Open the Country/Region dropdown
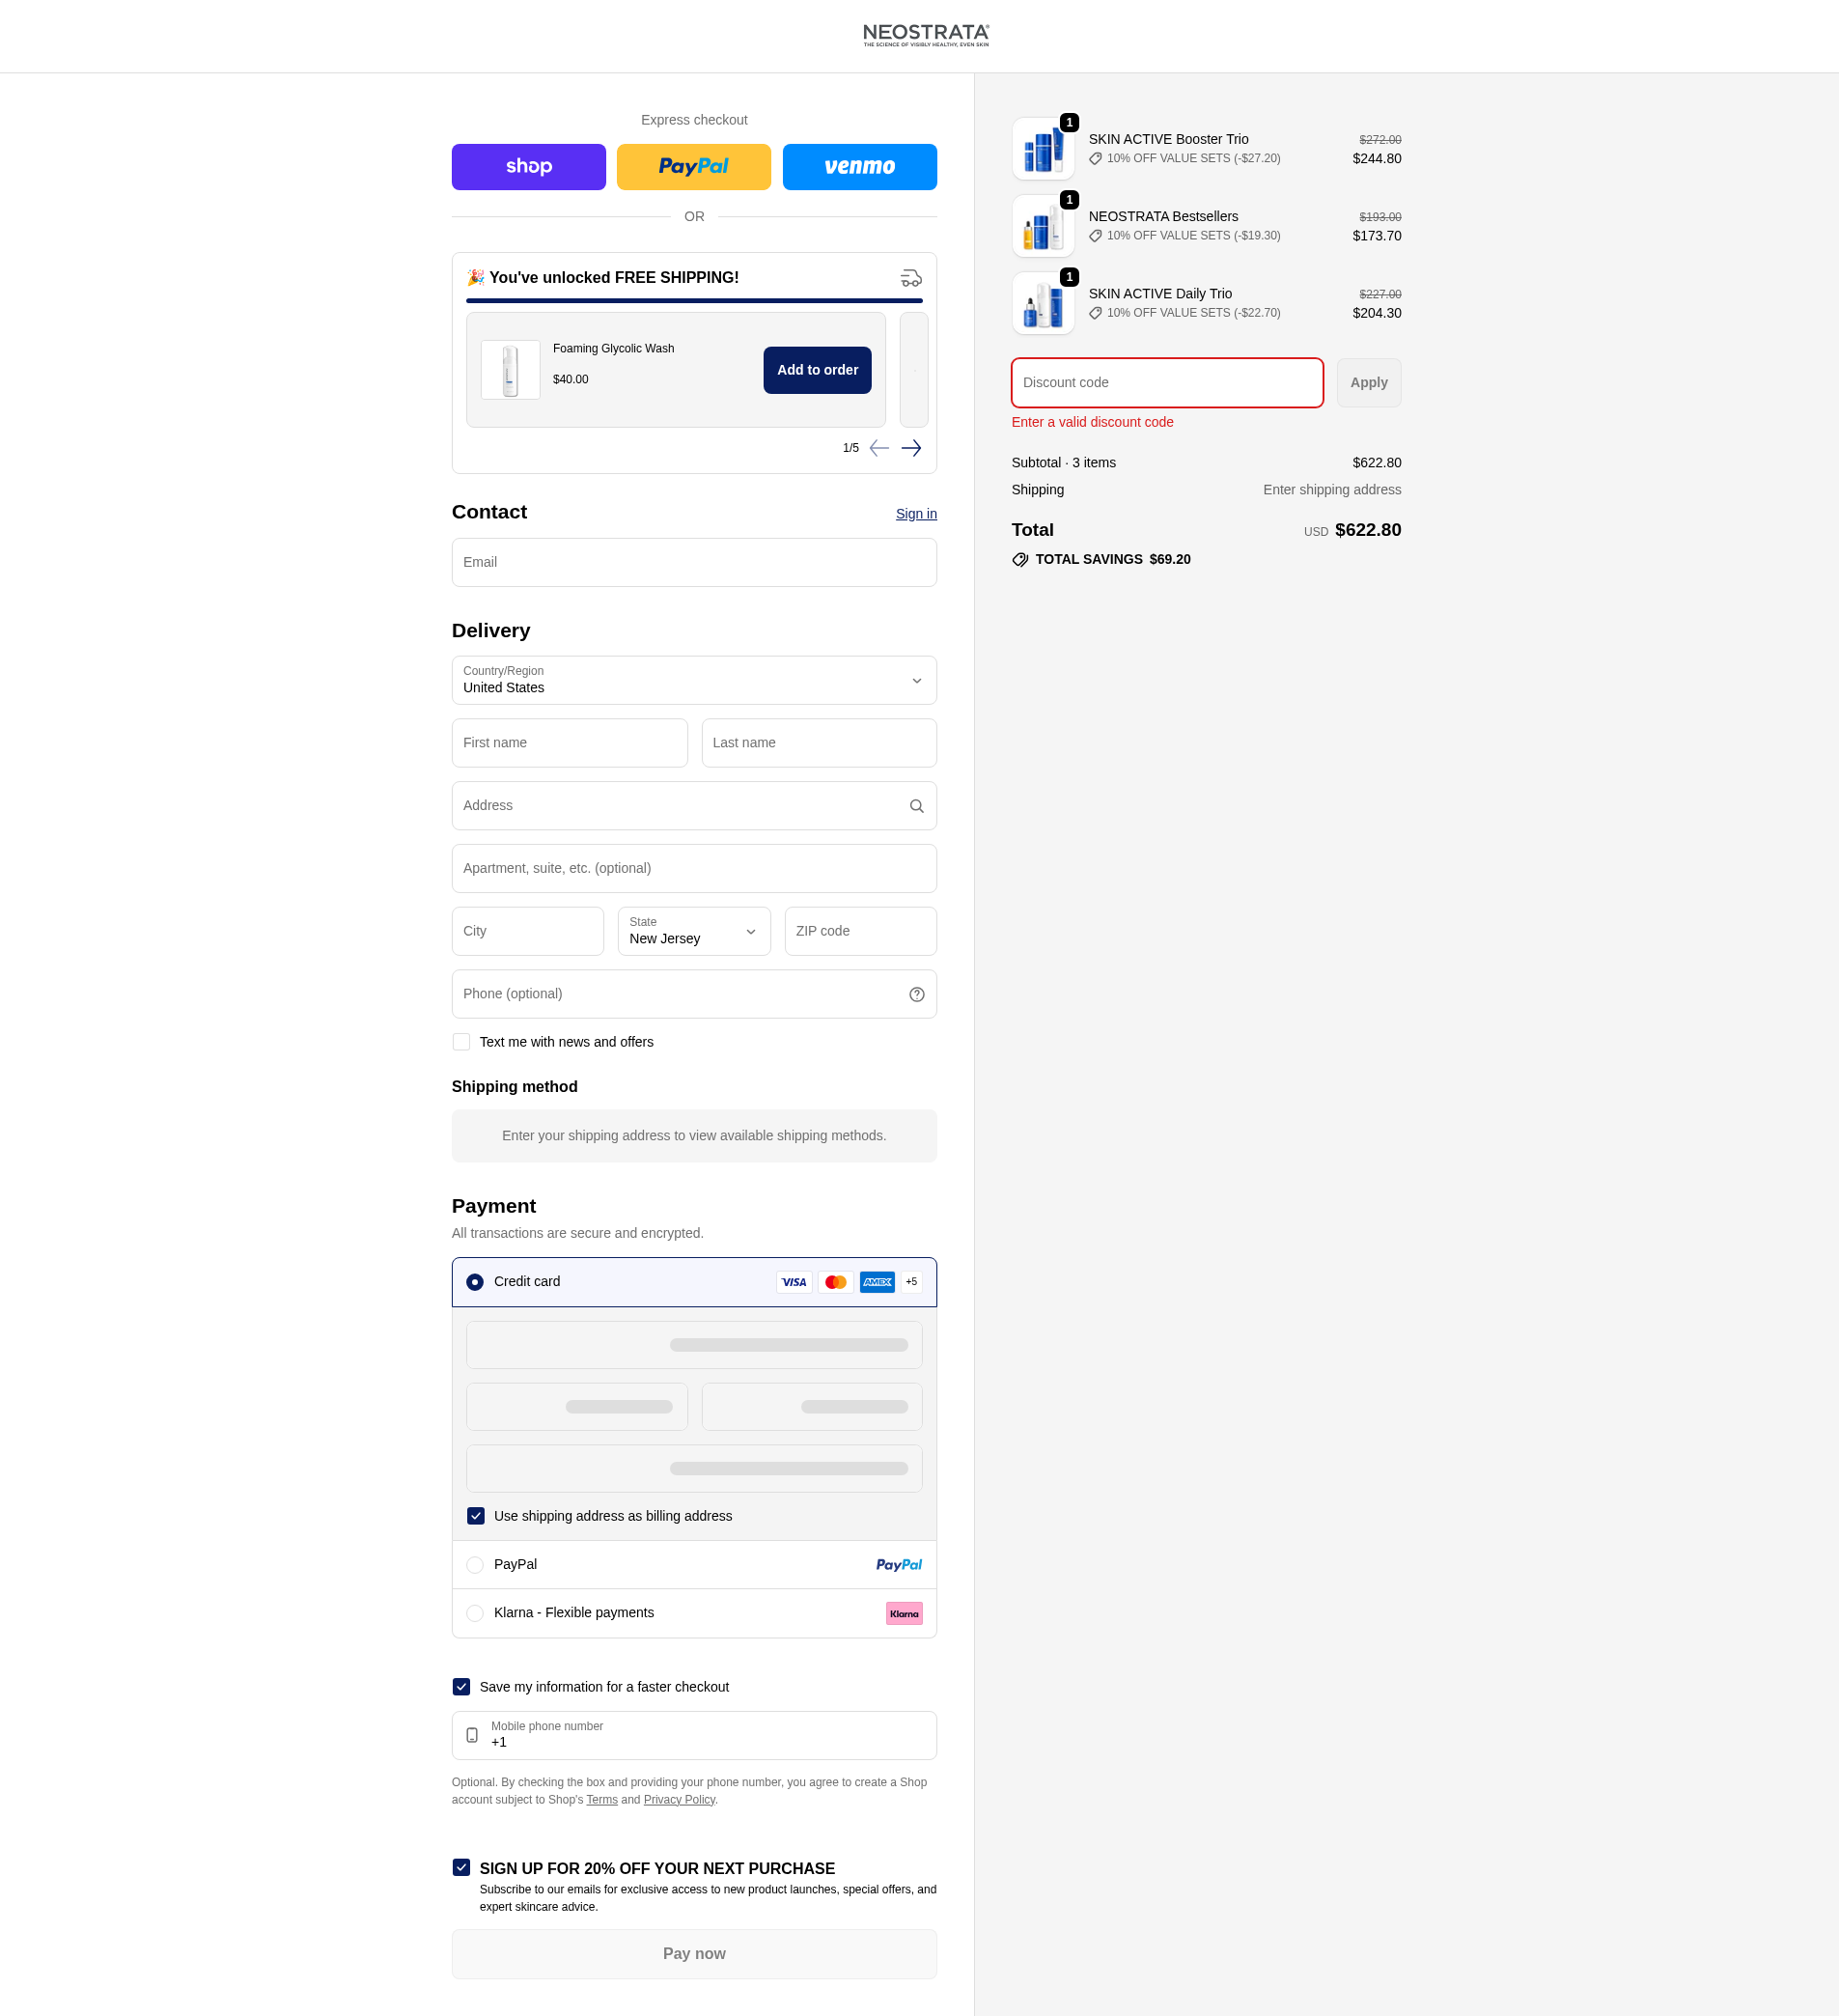1839x2016 pixels. (694, 680)
